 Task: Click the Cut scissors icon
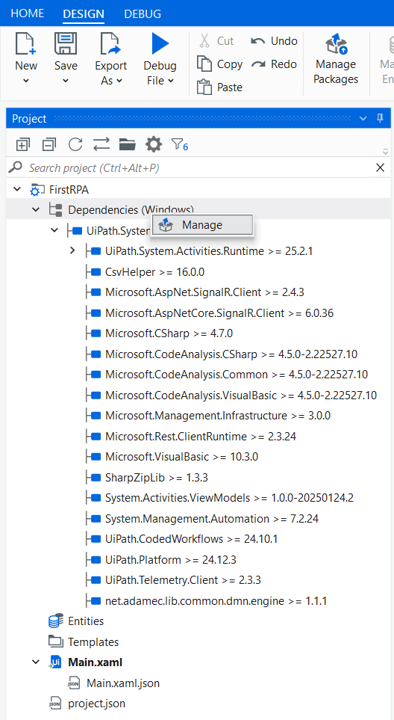[205, 41]
